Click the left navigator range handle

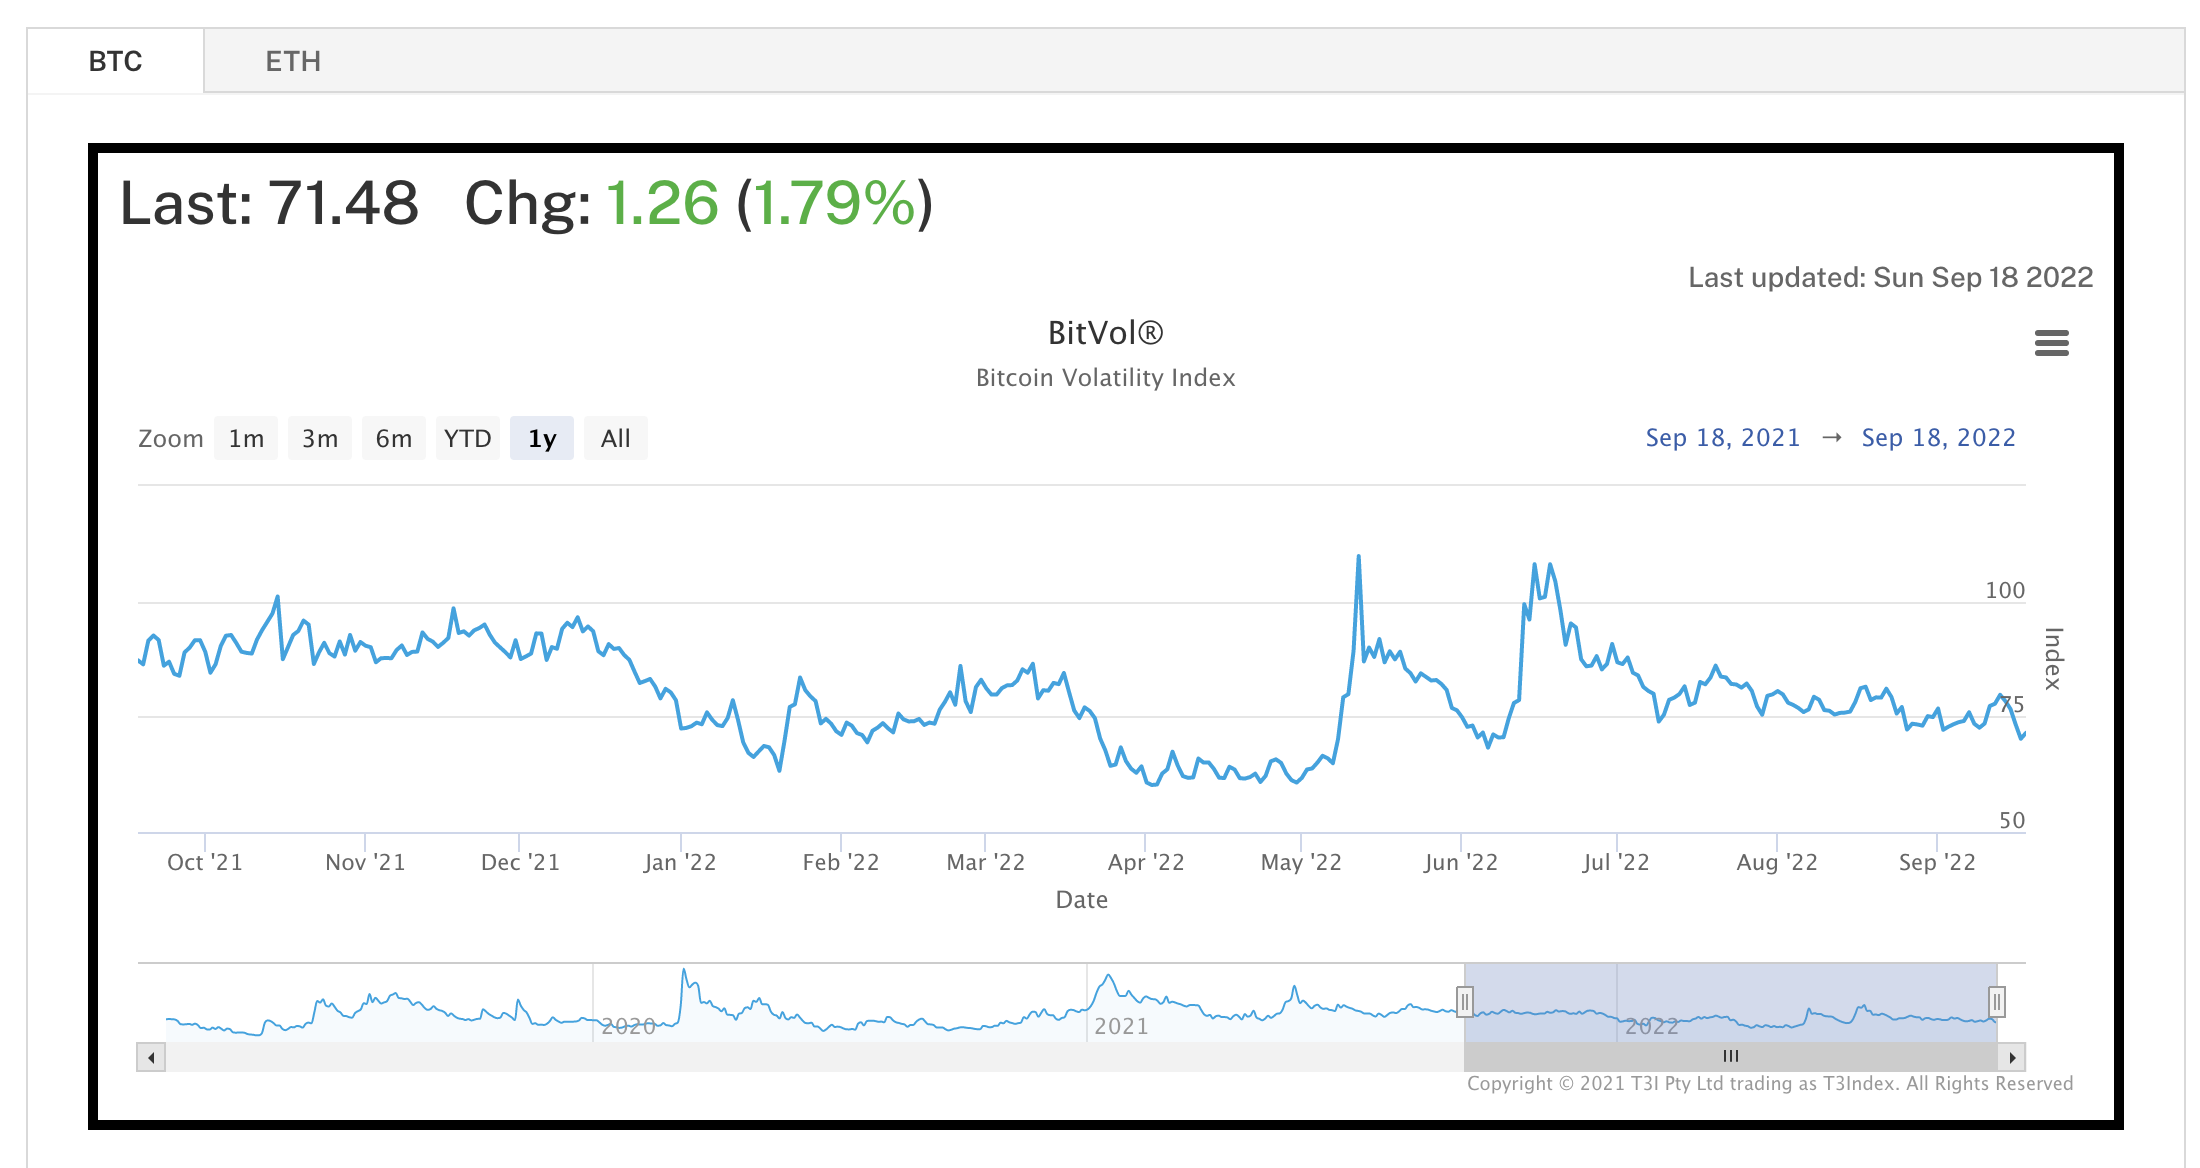click(1465, 1001)
